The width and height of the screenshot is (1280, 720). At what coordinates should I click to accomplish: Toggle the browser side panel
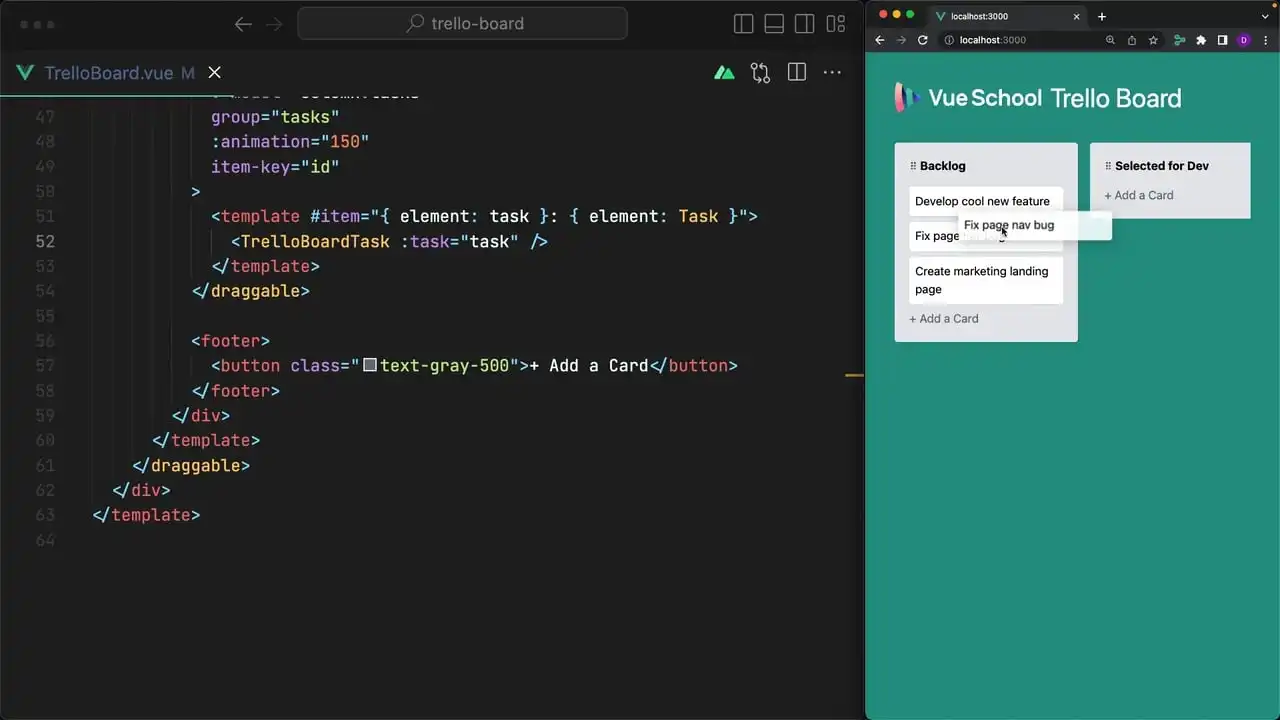(1222, 40)
